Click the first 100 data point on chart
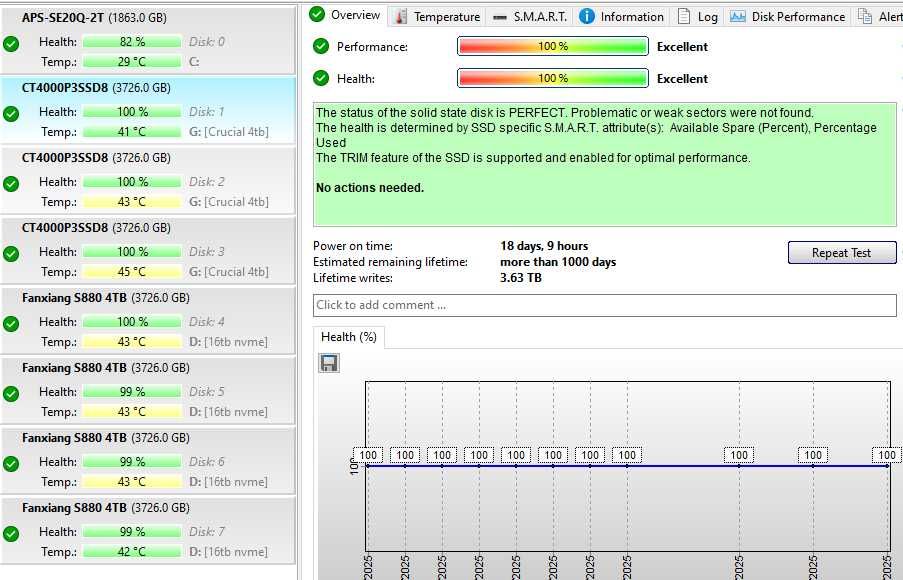The image size is (903, 580). (x=368, y=455)
